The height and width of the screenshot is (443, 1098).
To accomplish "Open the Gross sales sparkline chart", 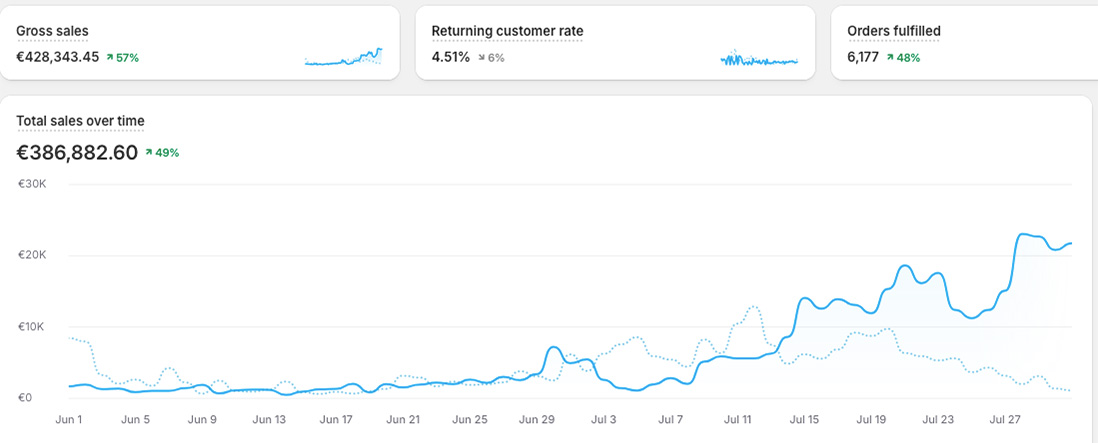I will pos(343,58).
